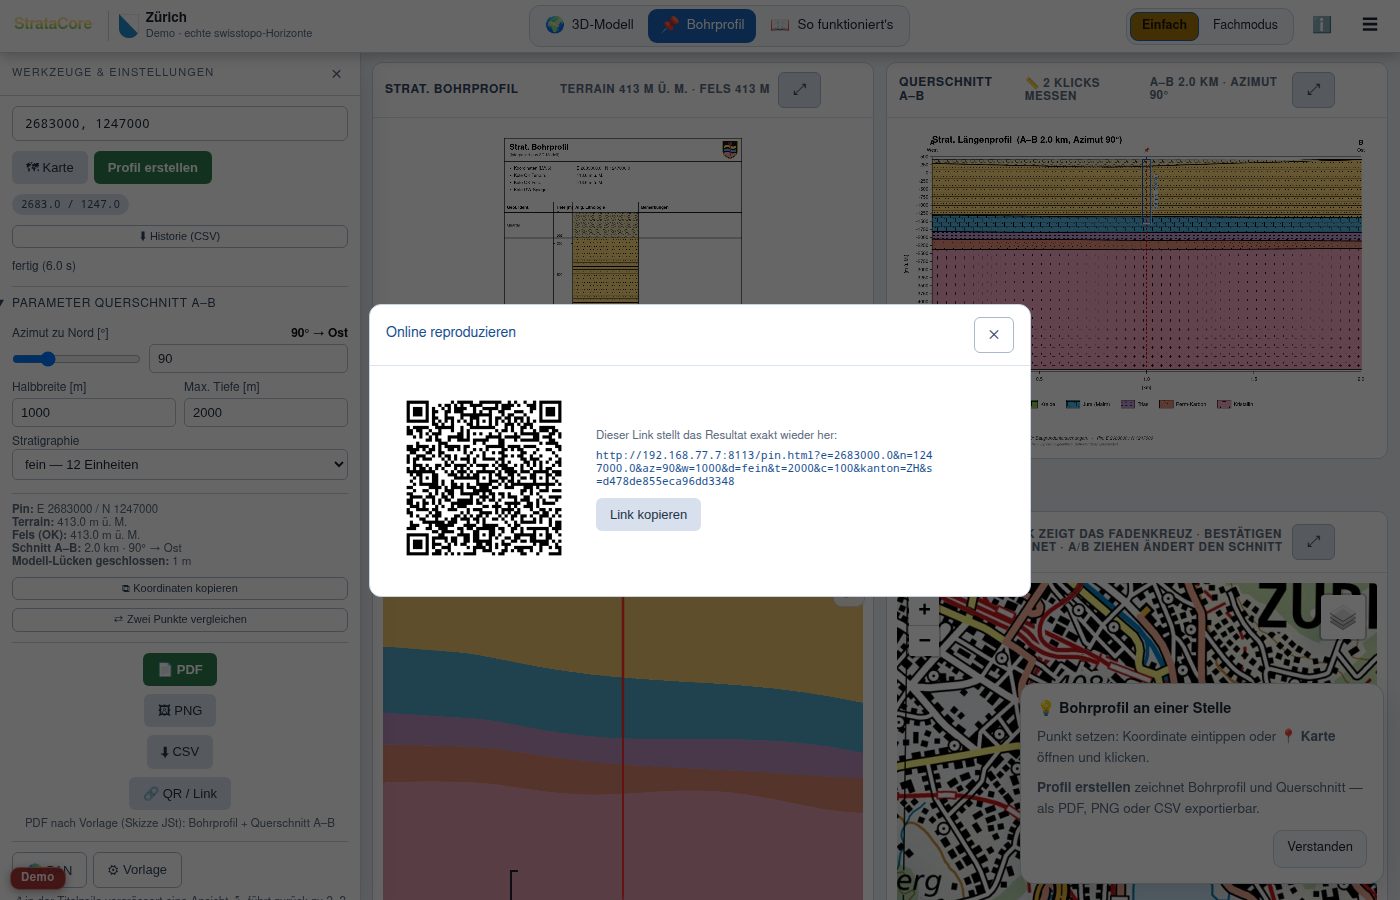Open the So funktioniert's tab
Image resolution: width=1400 pixels, height=900 pixels.
832,25
